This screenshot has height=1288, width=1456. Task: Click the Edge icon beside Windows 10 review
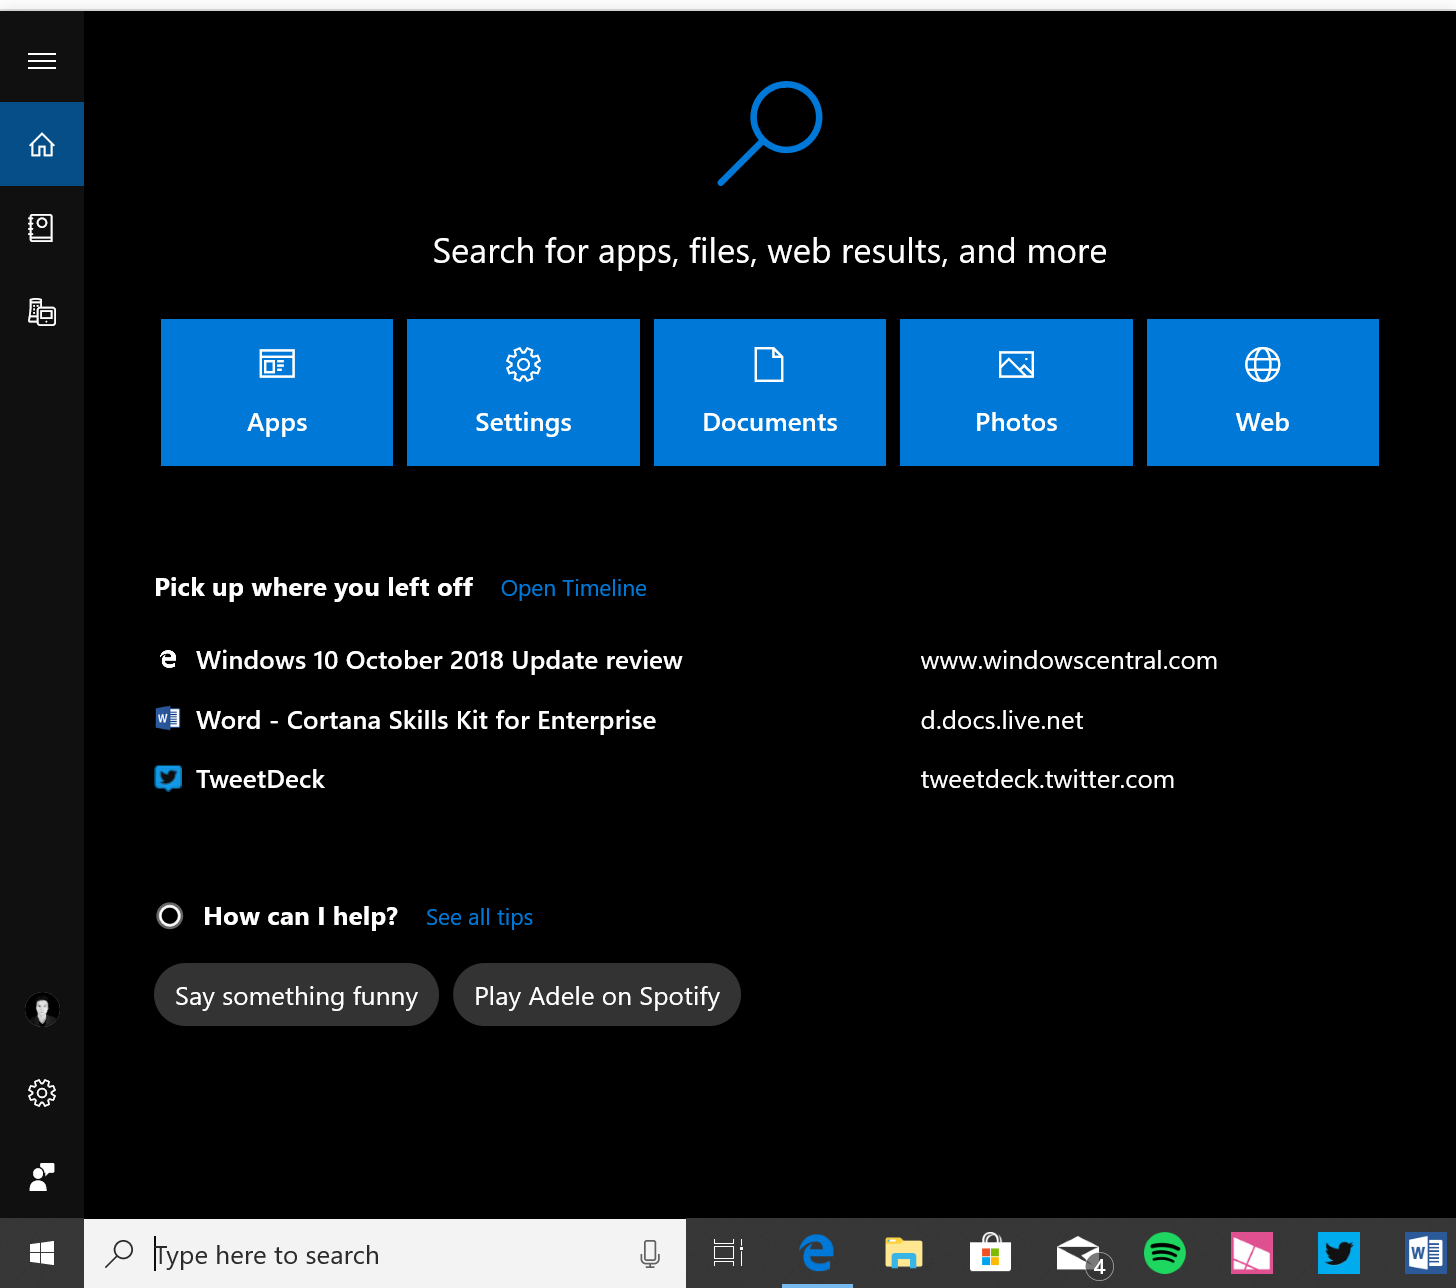pyautogui.click(x=168, y=659)
